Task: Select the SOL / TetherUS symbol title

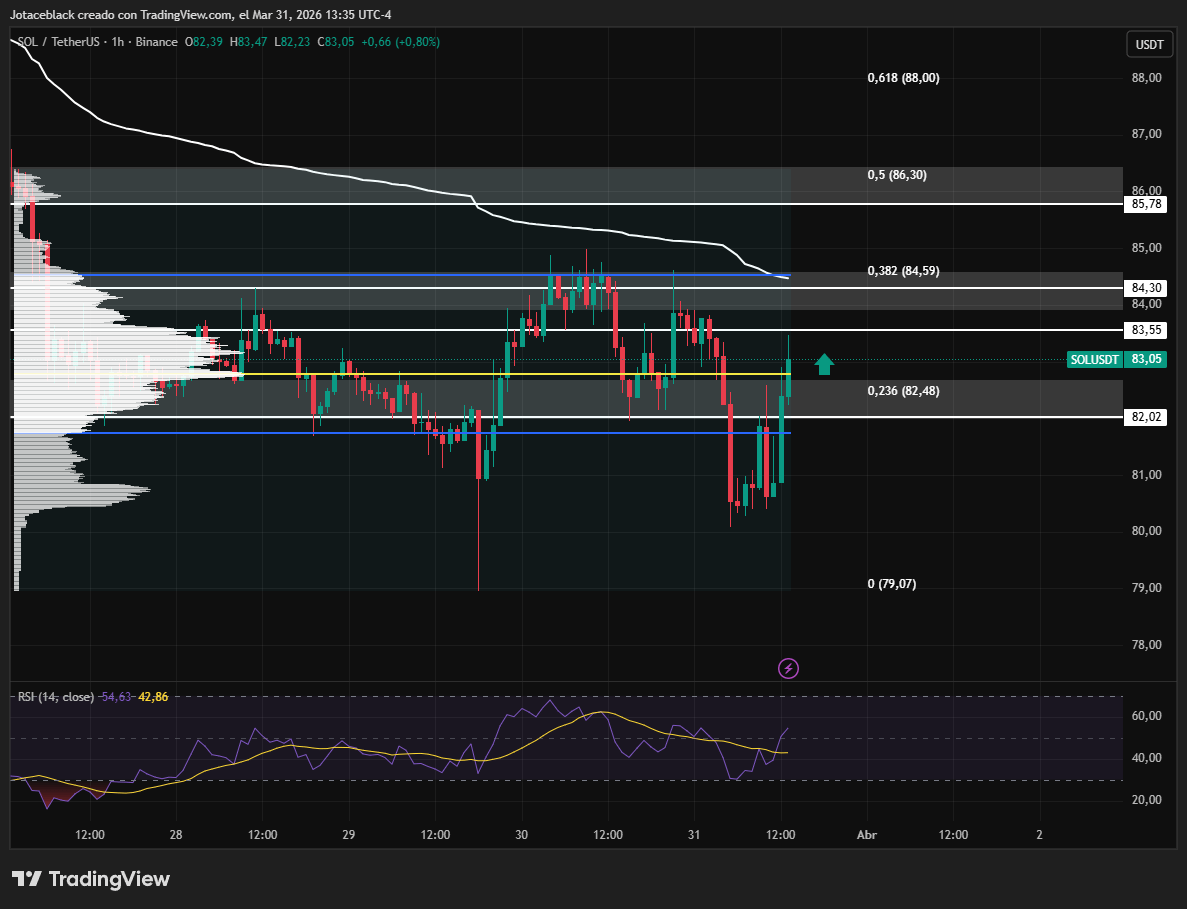Action: click(60, 42)
